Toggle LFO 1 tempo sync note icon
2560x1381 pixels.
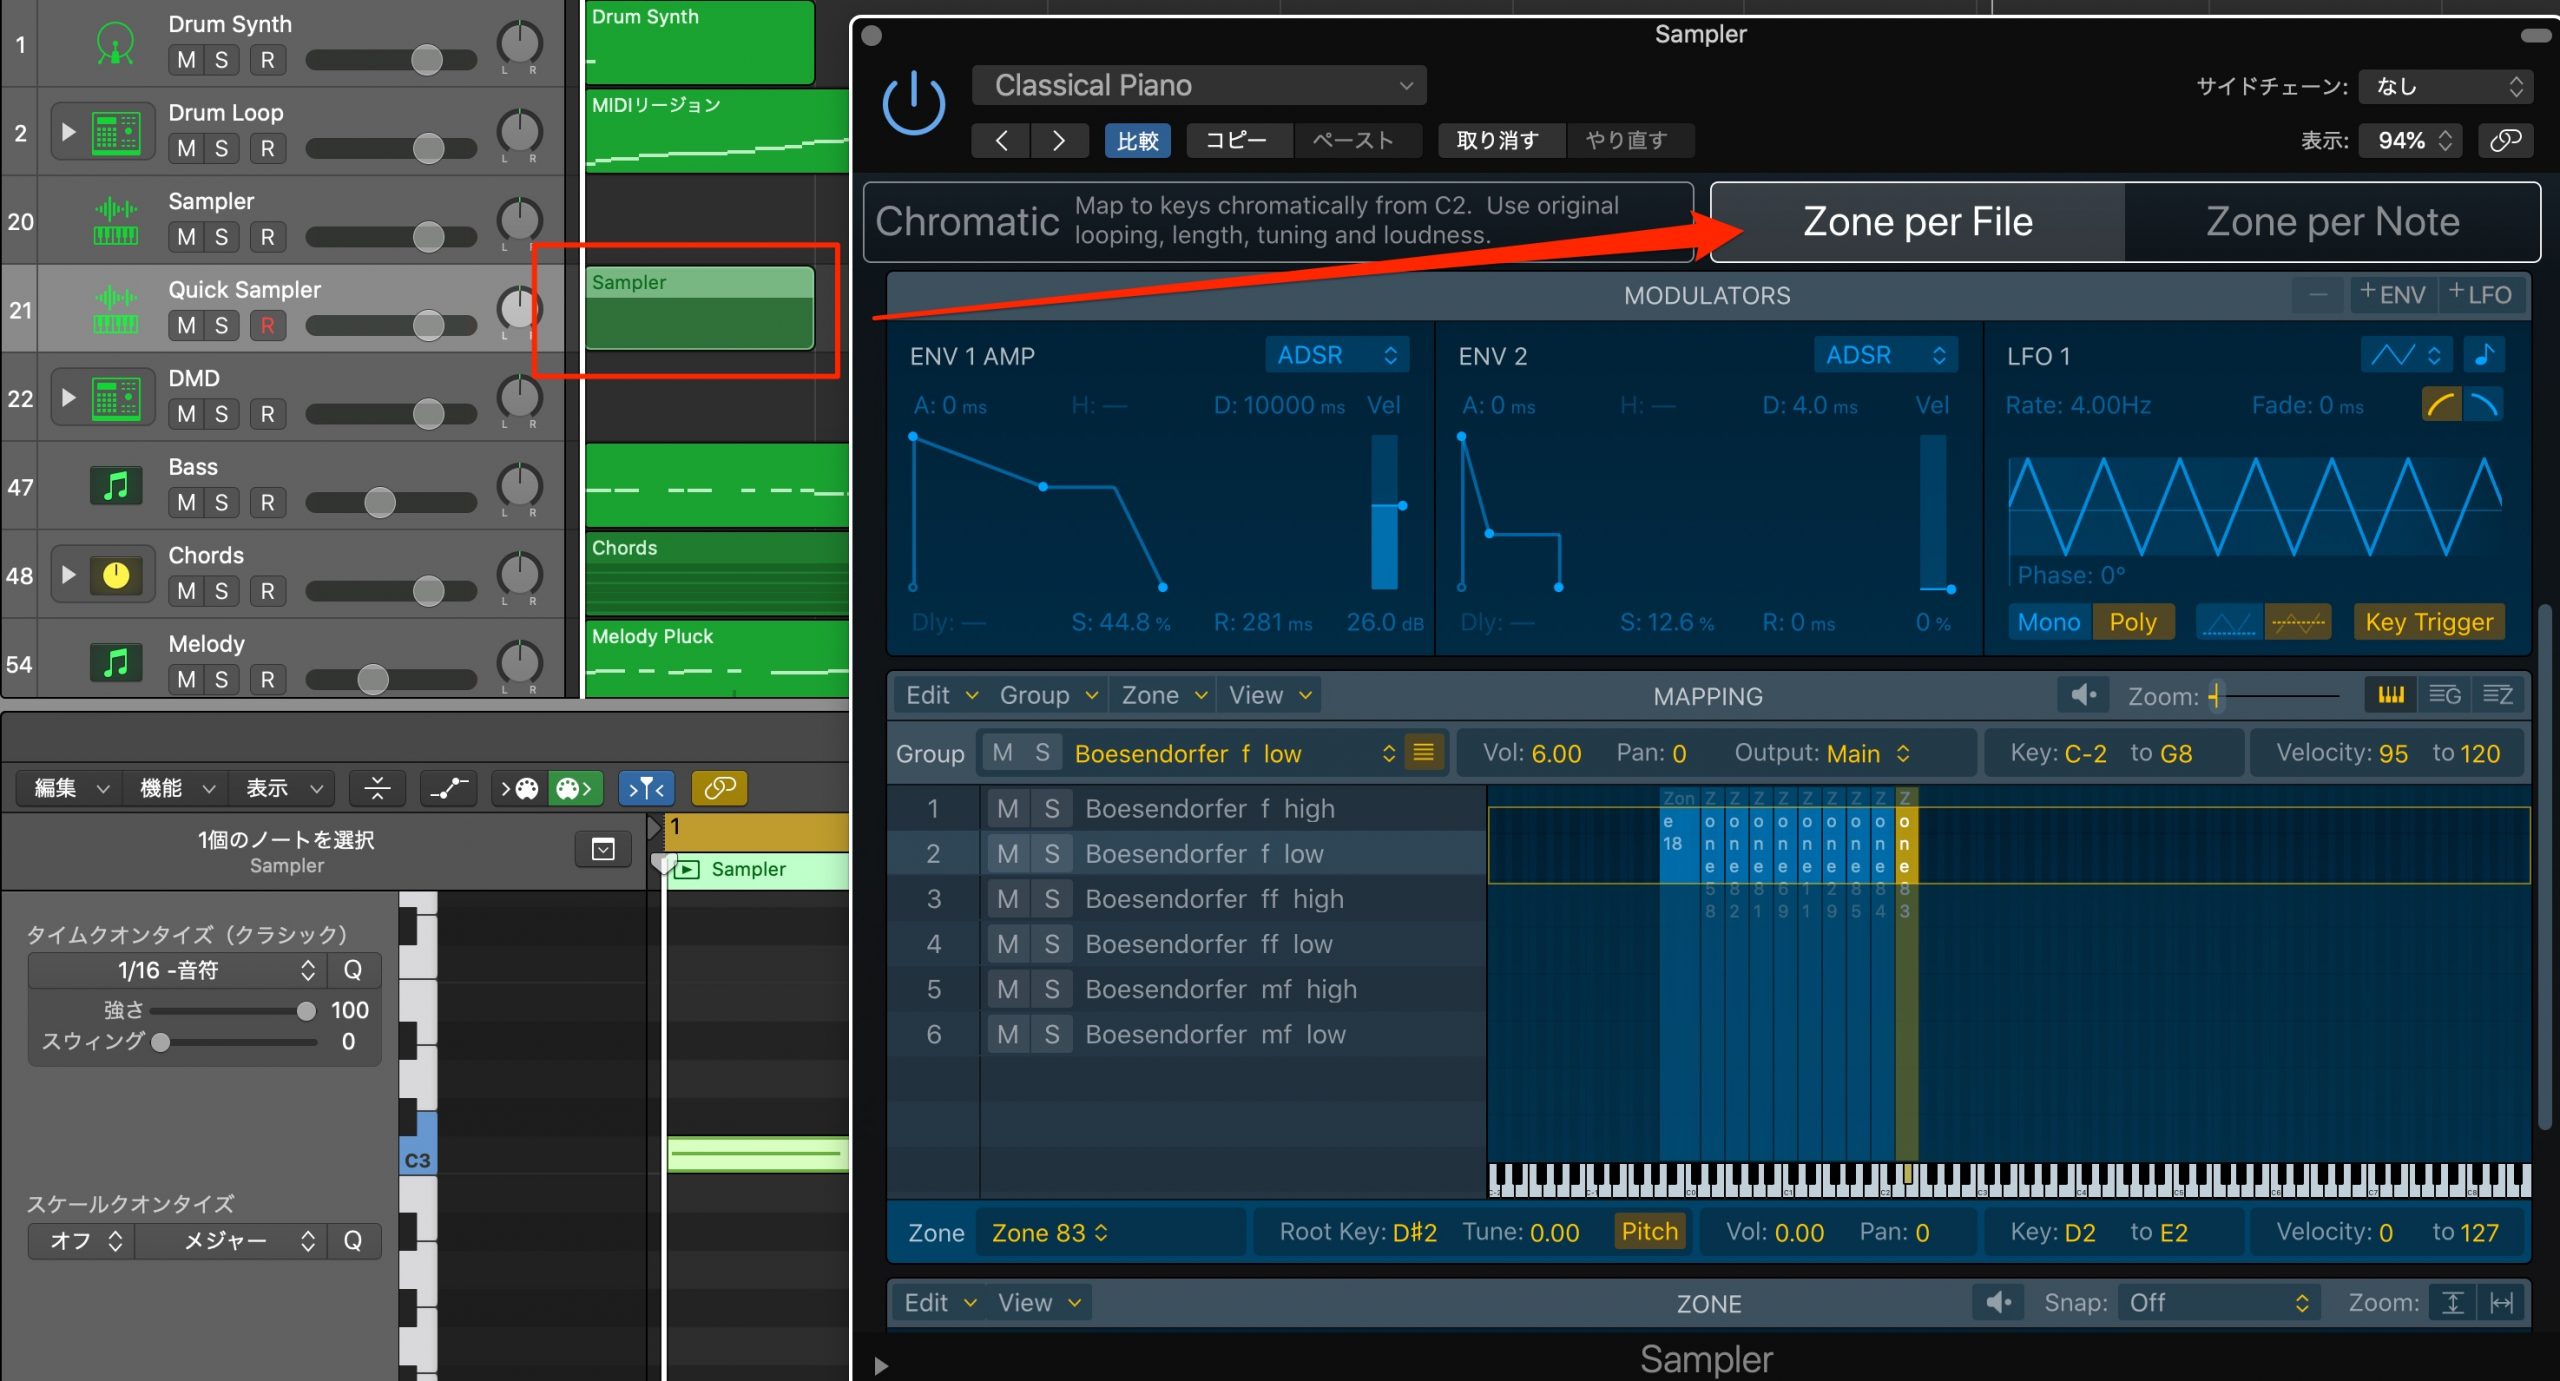pos(2485,355)
